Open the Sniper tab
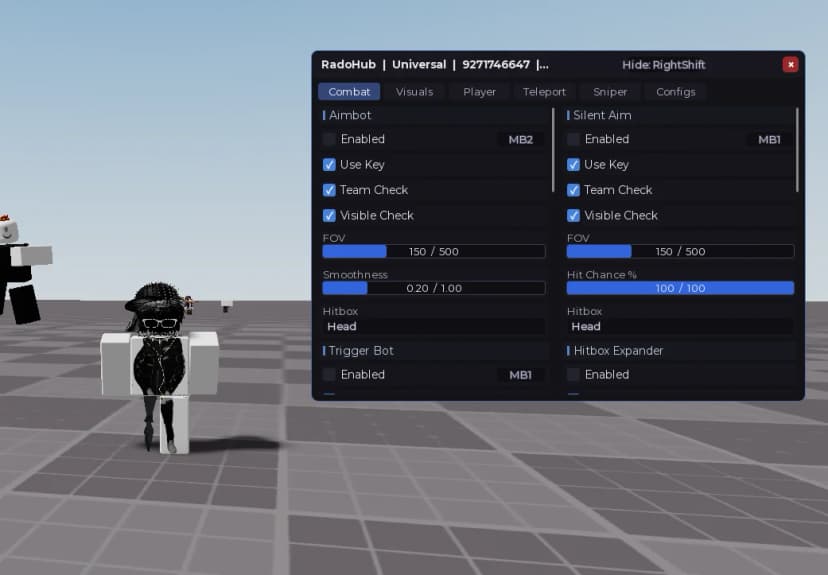The height and width of the screenshot is (575, 828). point(610,92)
